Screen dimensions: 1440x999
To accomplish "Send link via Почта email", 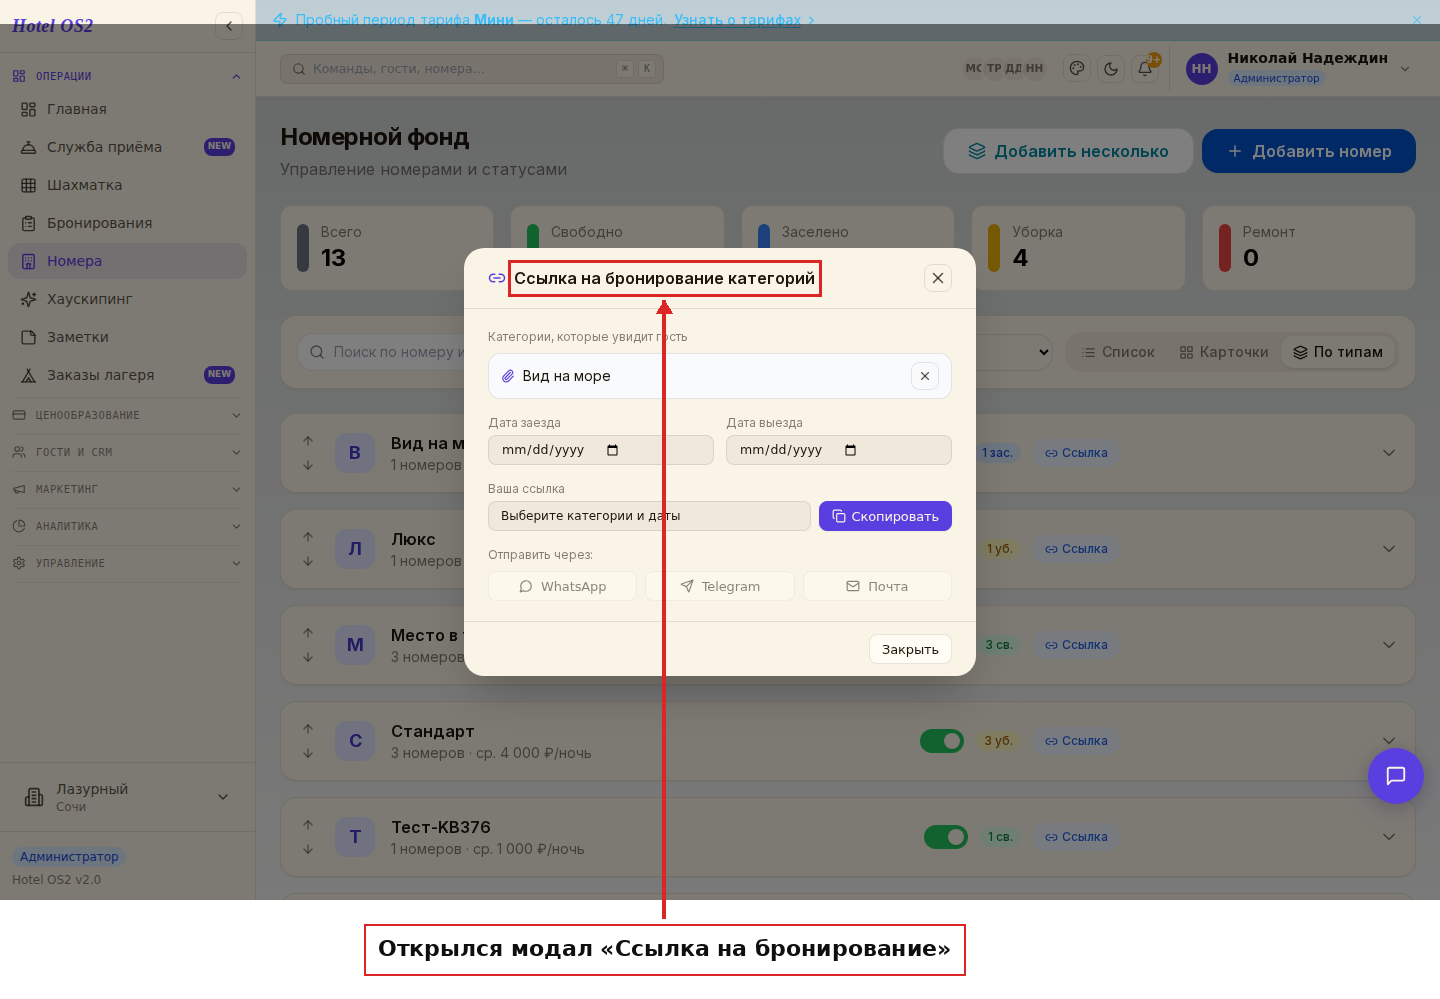I will (877, 586).
